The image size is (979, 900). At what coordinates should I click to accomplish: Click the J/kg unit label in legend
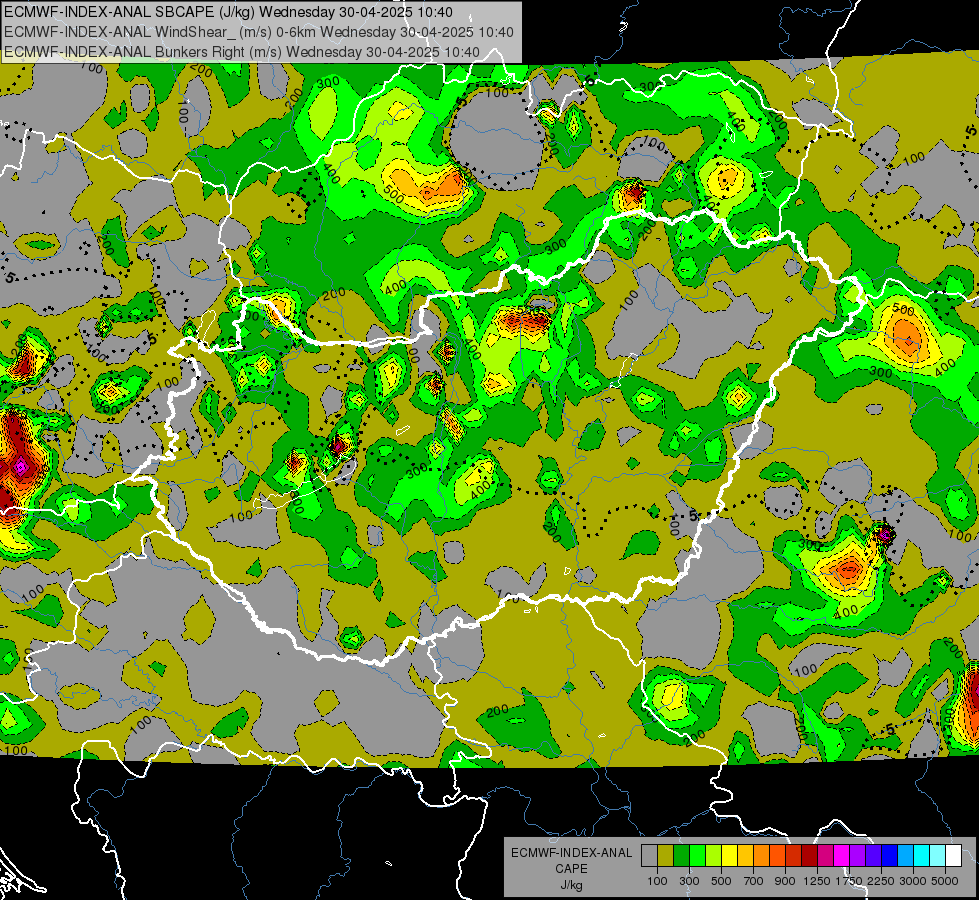point(572,885)
